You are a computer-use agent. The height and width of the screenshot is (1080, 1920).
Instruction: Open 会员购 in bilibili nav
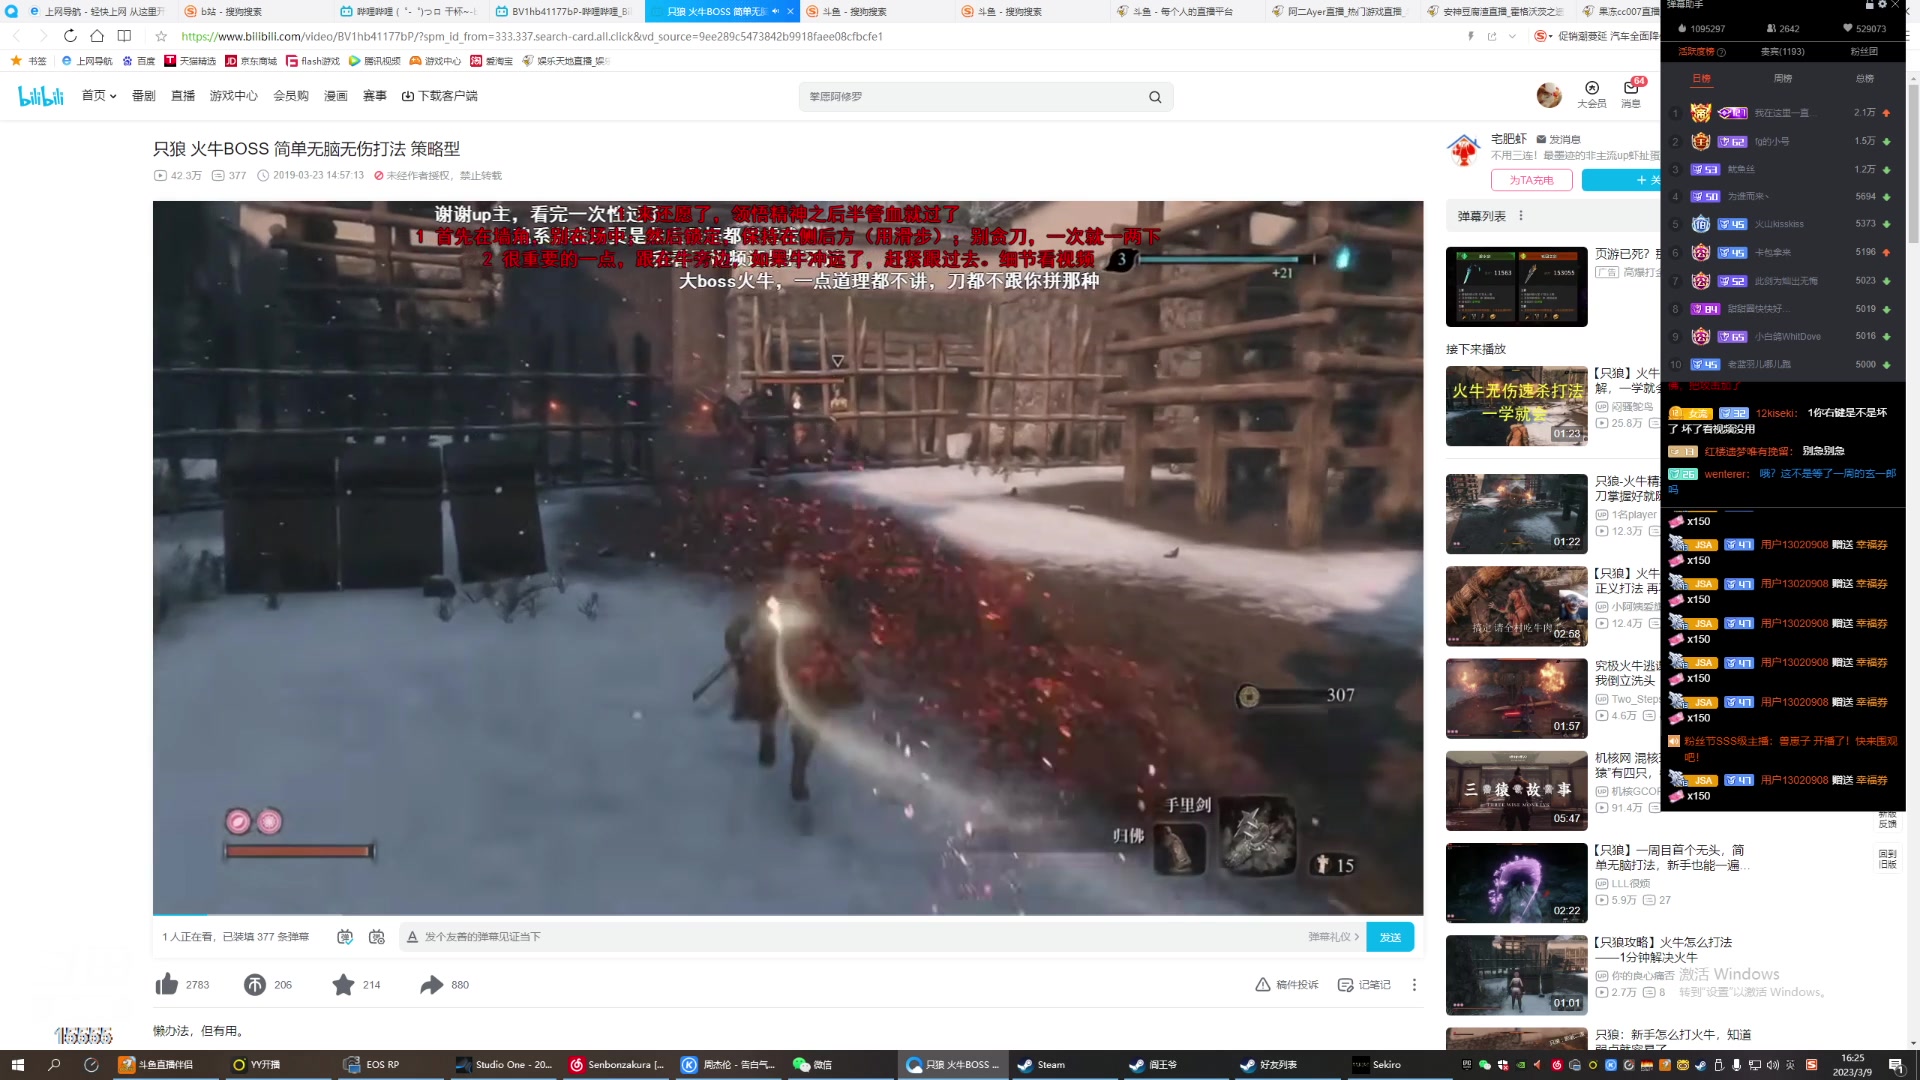pos(291,96)
